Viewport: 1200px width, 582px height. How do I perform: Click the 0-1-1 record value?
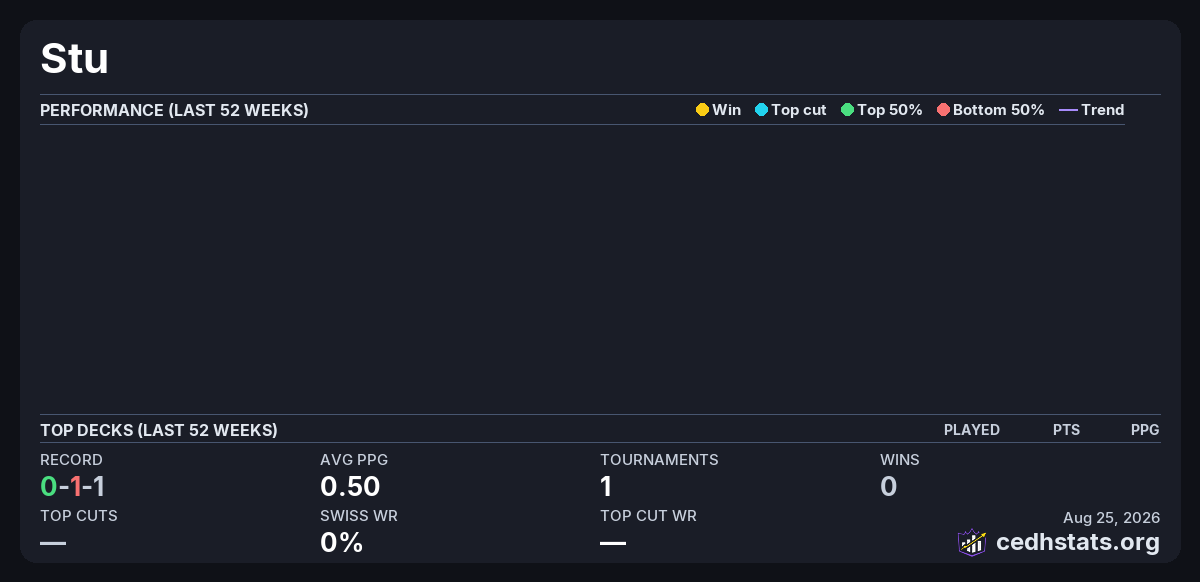73,487
